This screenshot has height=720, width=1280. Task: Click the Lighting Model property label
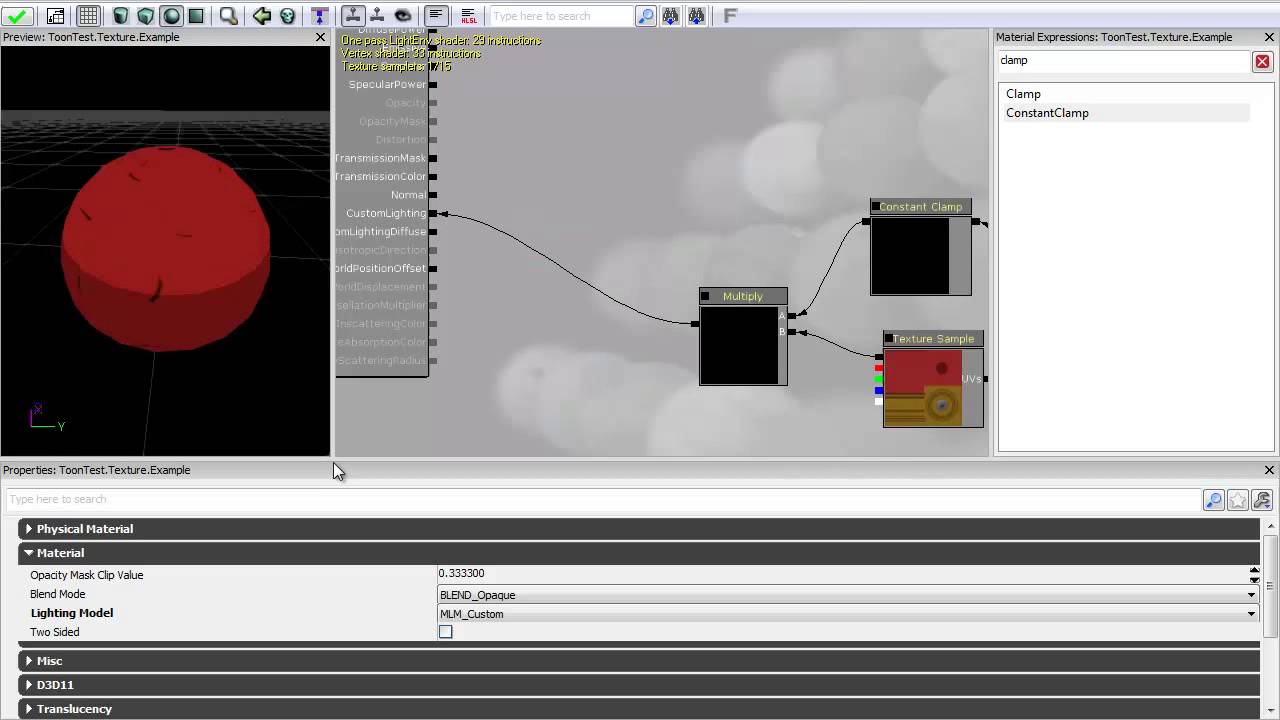pos(72,613)
